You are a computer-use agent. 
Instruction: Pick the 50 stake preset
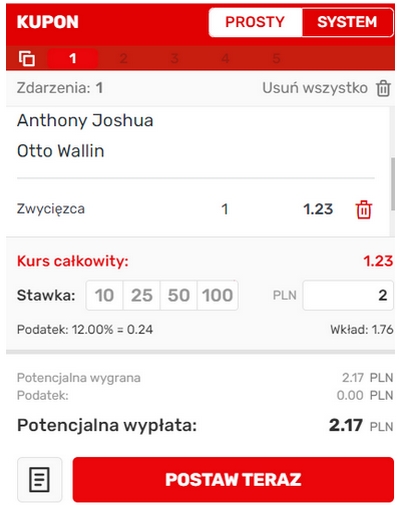179,295
